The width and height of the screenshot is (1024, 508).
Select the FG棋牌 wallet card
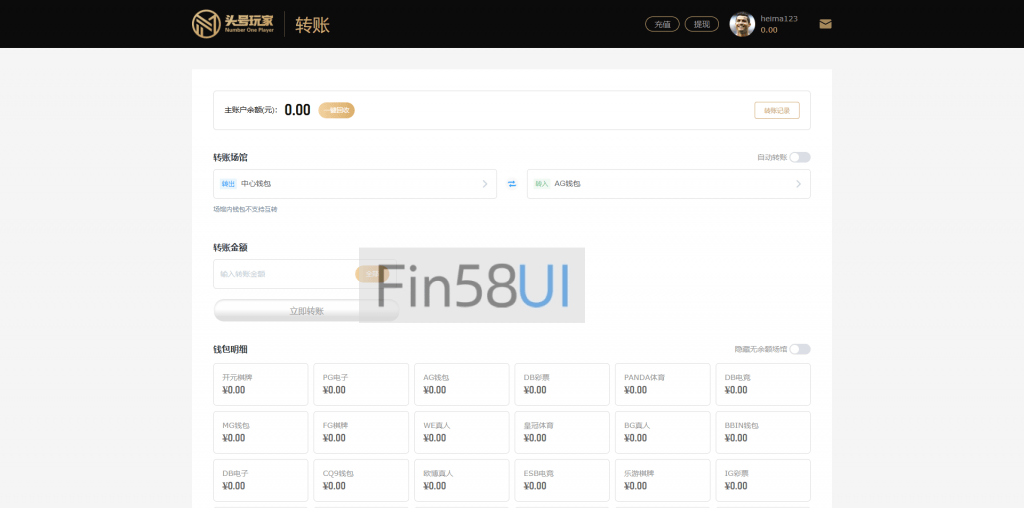click(361, 432)
